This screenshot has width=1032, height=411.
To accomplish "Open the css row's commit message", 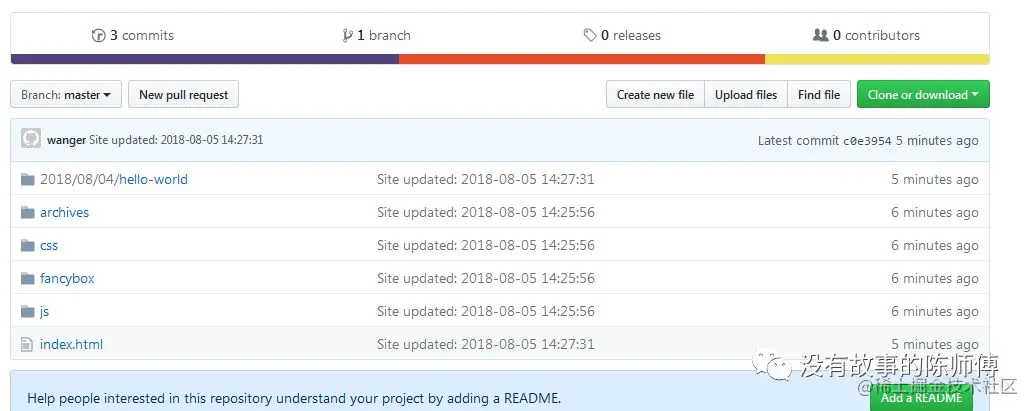I will pos(486,246).
